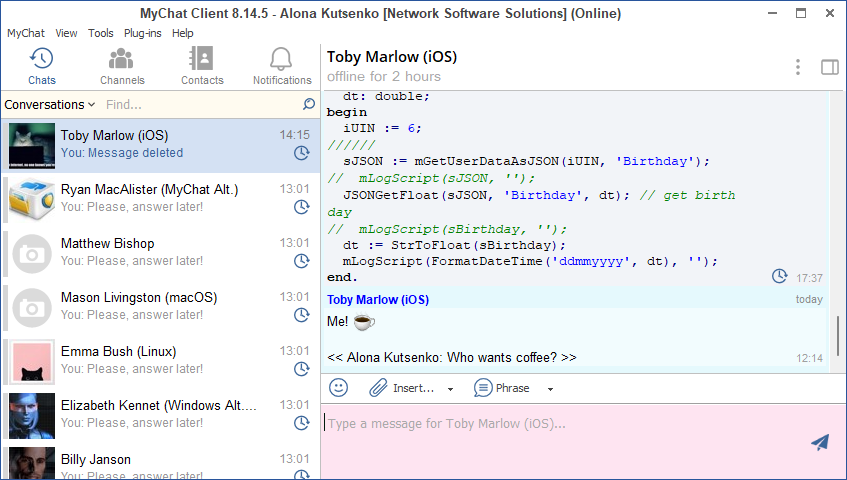Minimize the MyChat Client window
The image size is (847, 480).
(772, 13)
